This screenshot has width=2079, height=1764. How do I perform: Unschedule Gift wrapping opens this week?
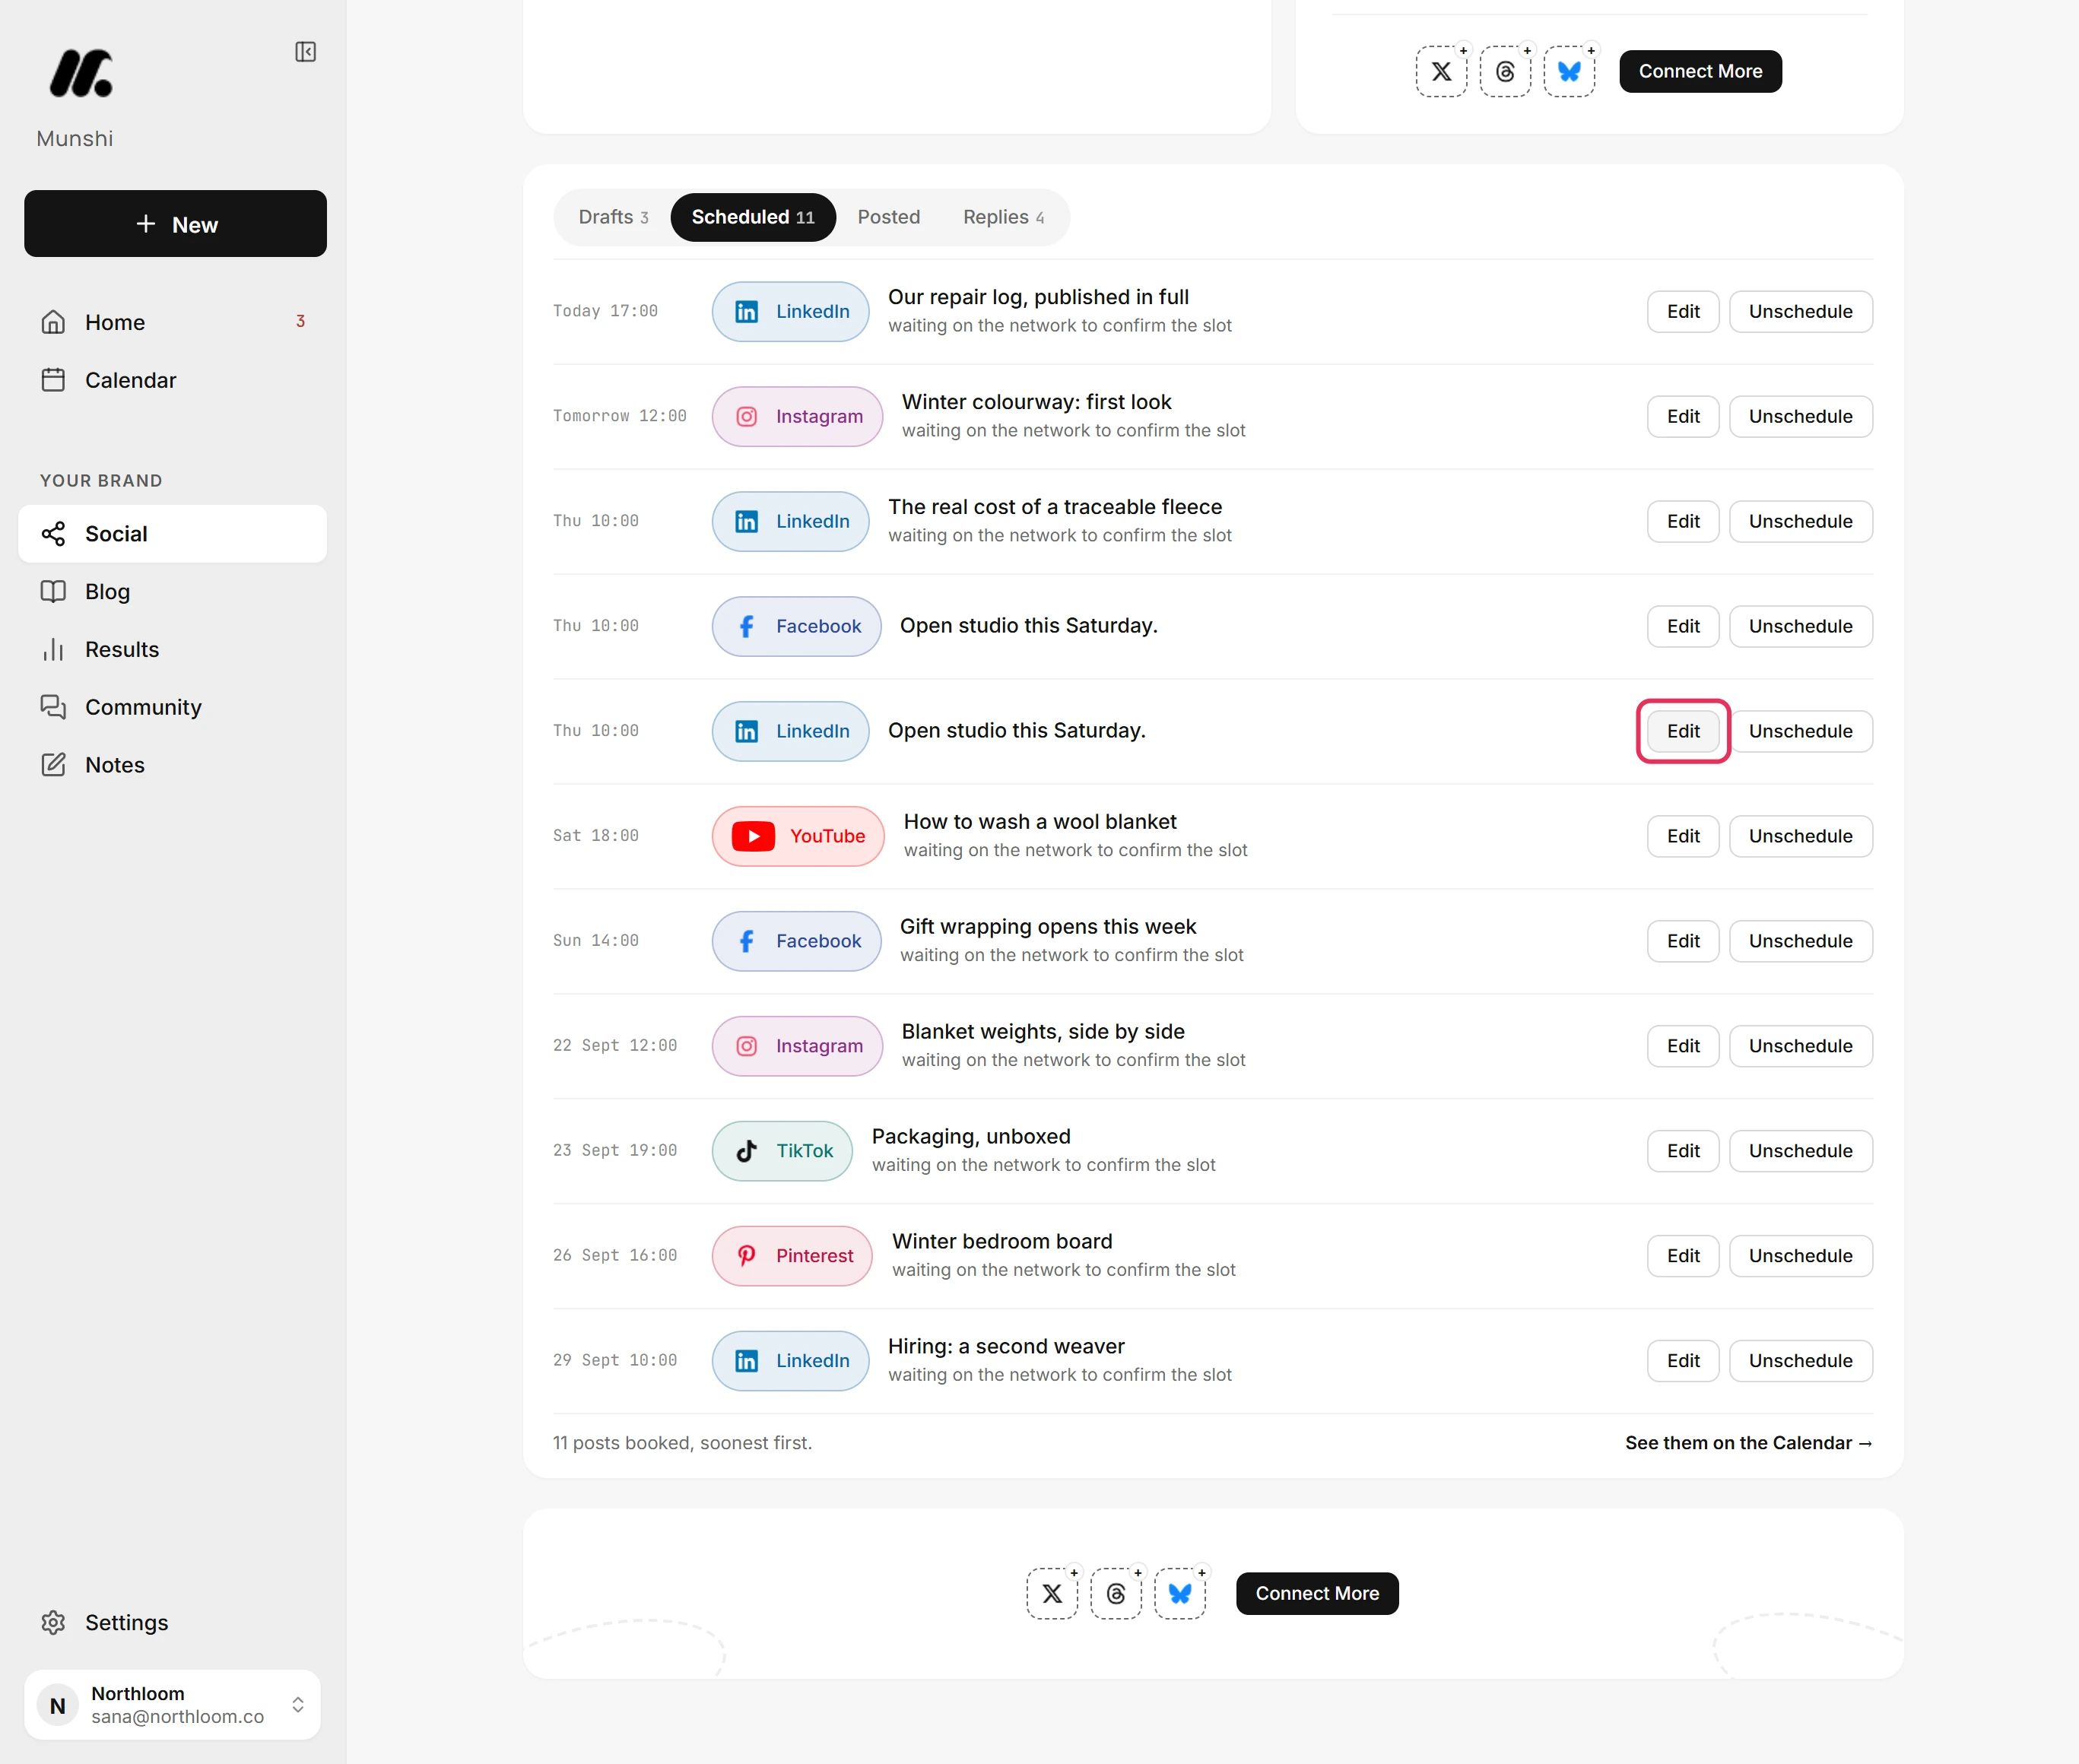(1800, 941)
